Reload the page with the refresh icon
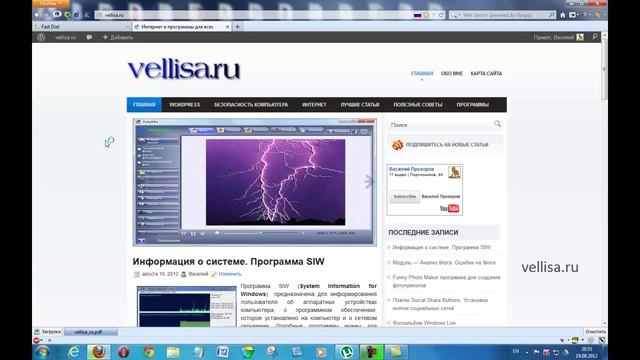This screenshot has width=640, height=360. coord(441,15)
